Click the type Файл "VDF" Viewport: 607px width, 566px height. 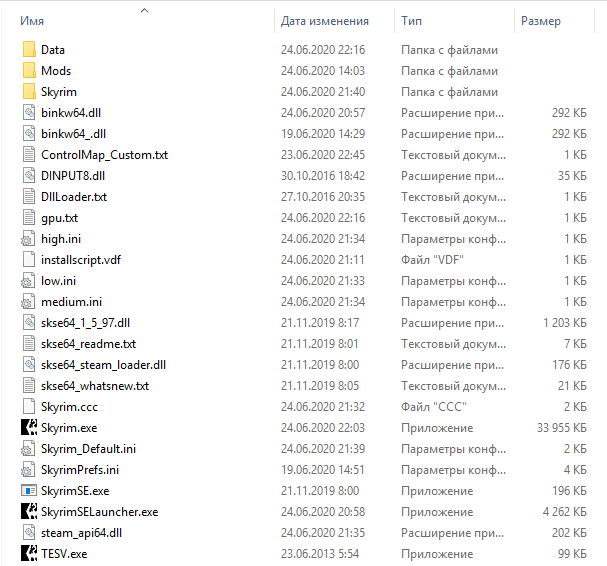point(432,260)
